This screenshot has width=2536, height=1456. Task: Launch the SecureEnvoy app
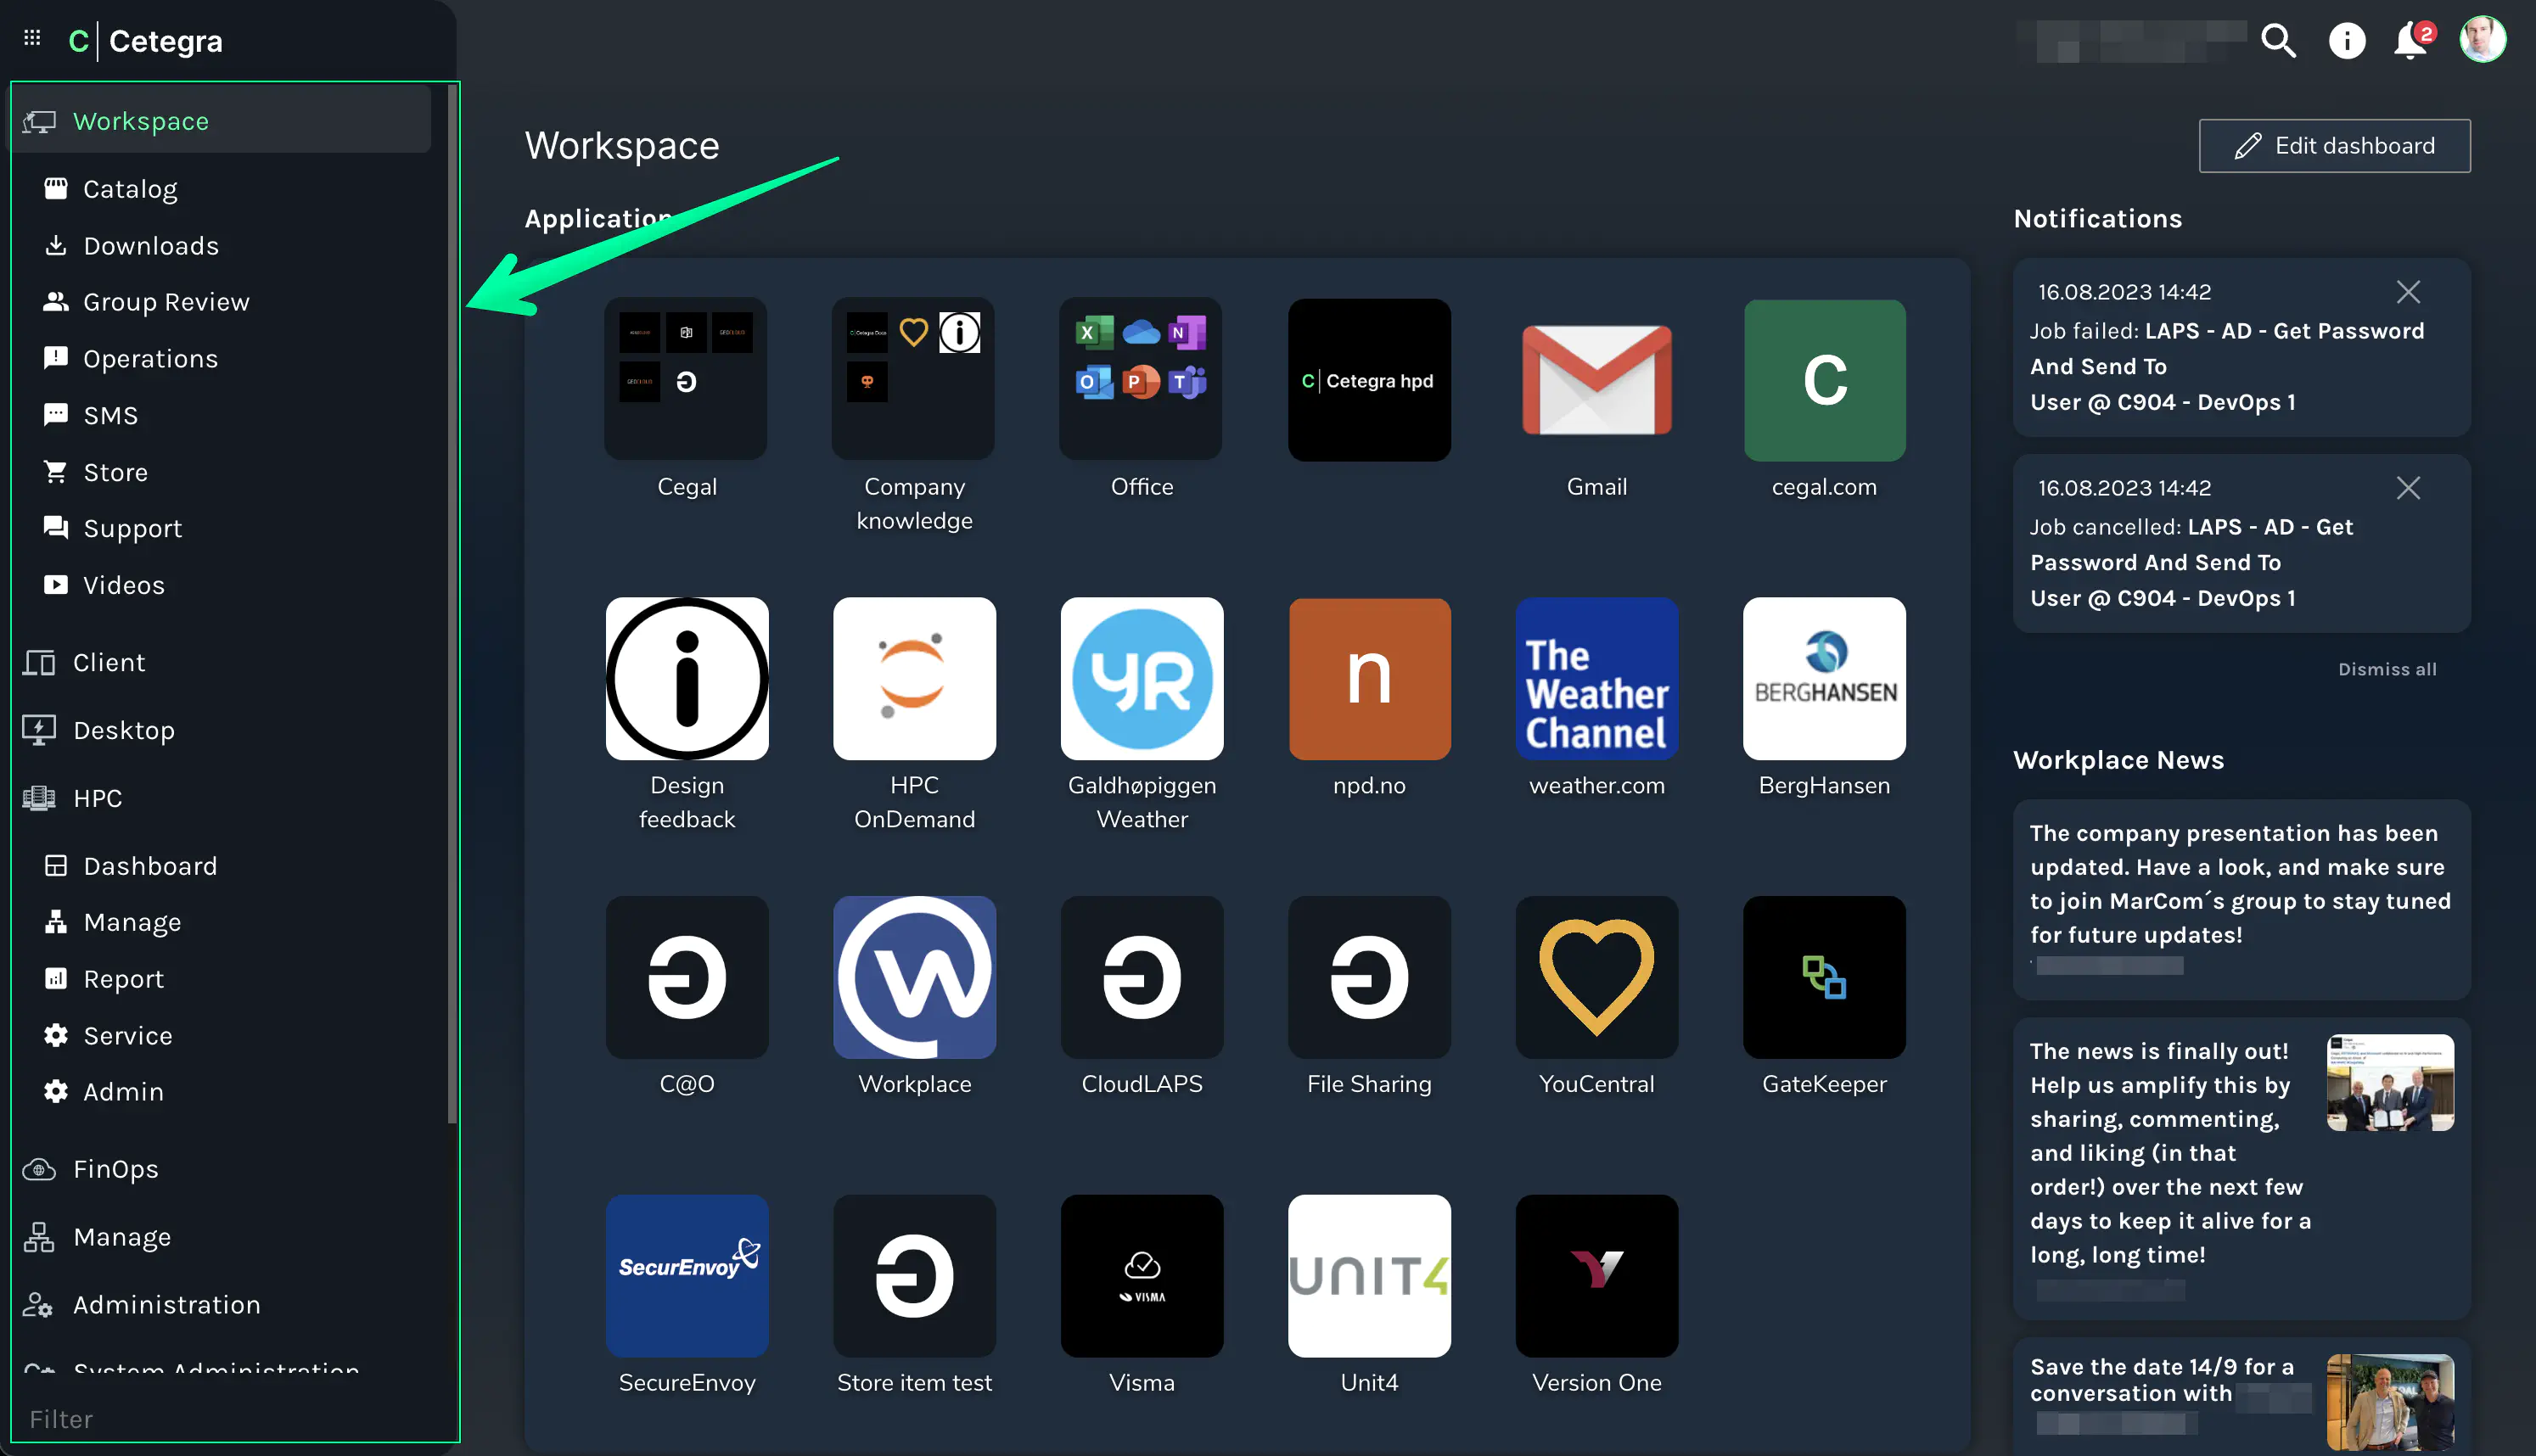686,1276
